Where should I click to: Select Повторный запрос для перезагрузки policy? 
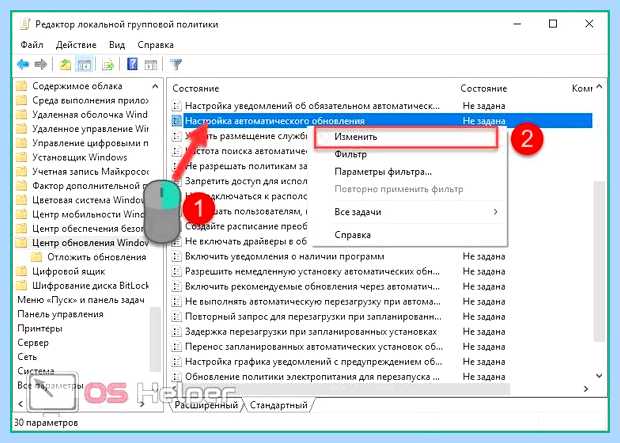[313, 316]
